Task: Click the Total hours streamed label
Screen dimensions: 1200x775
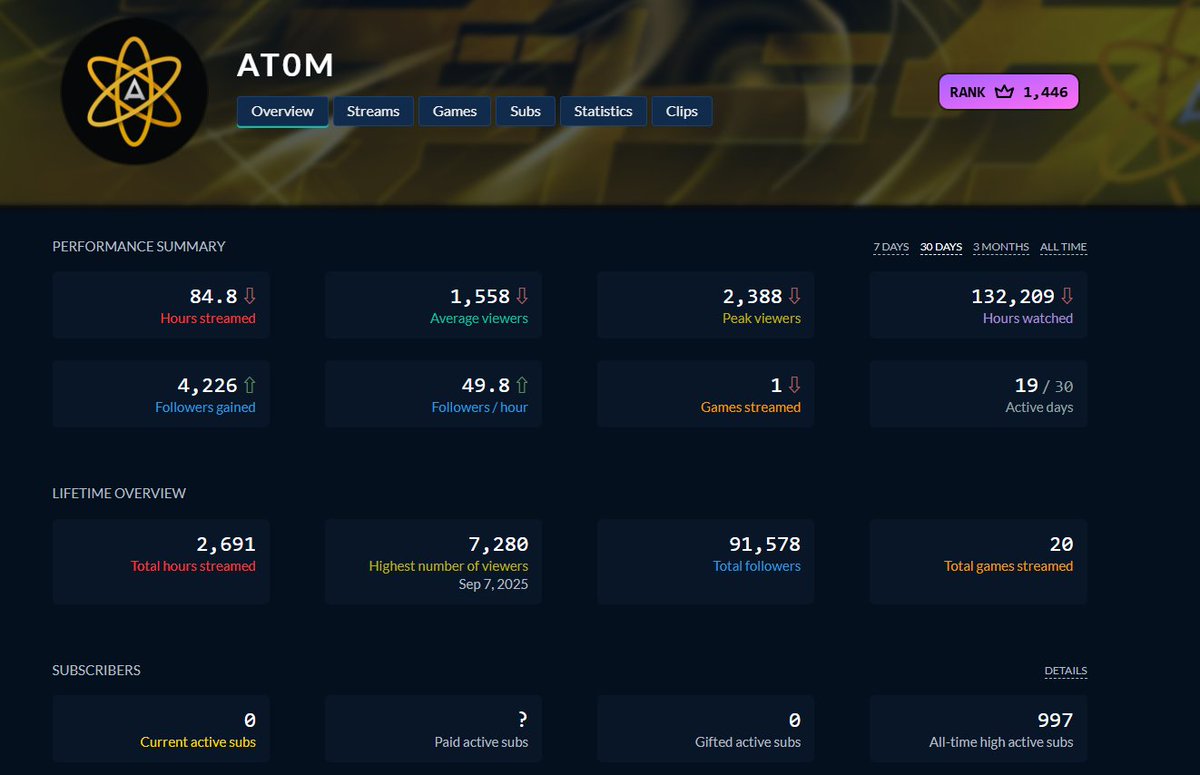Action: pos(193,566)
